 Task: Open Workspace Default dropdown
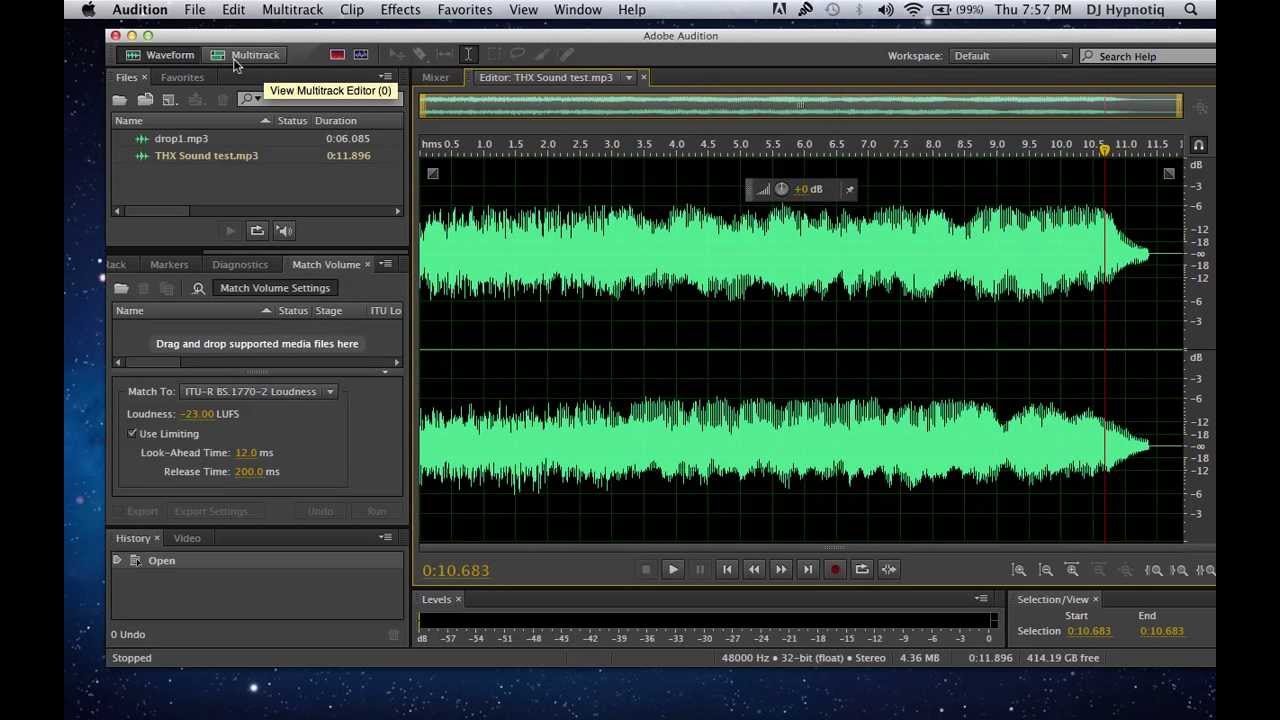point(1010,56)
